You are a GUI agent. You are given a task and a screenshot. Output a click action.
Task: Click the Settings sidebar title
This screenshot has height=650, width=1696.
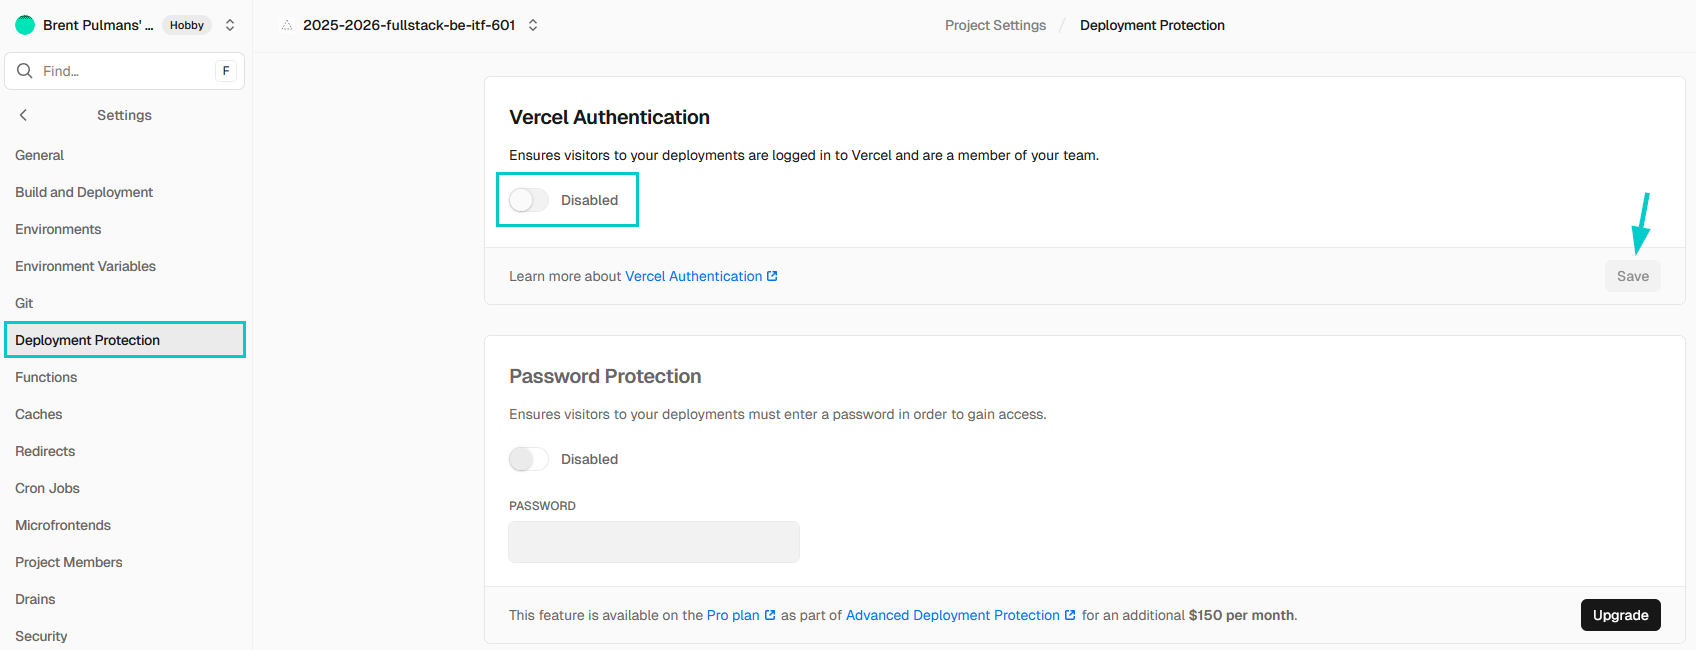coord(124,115)
